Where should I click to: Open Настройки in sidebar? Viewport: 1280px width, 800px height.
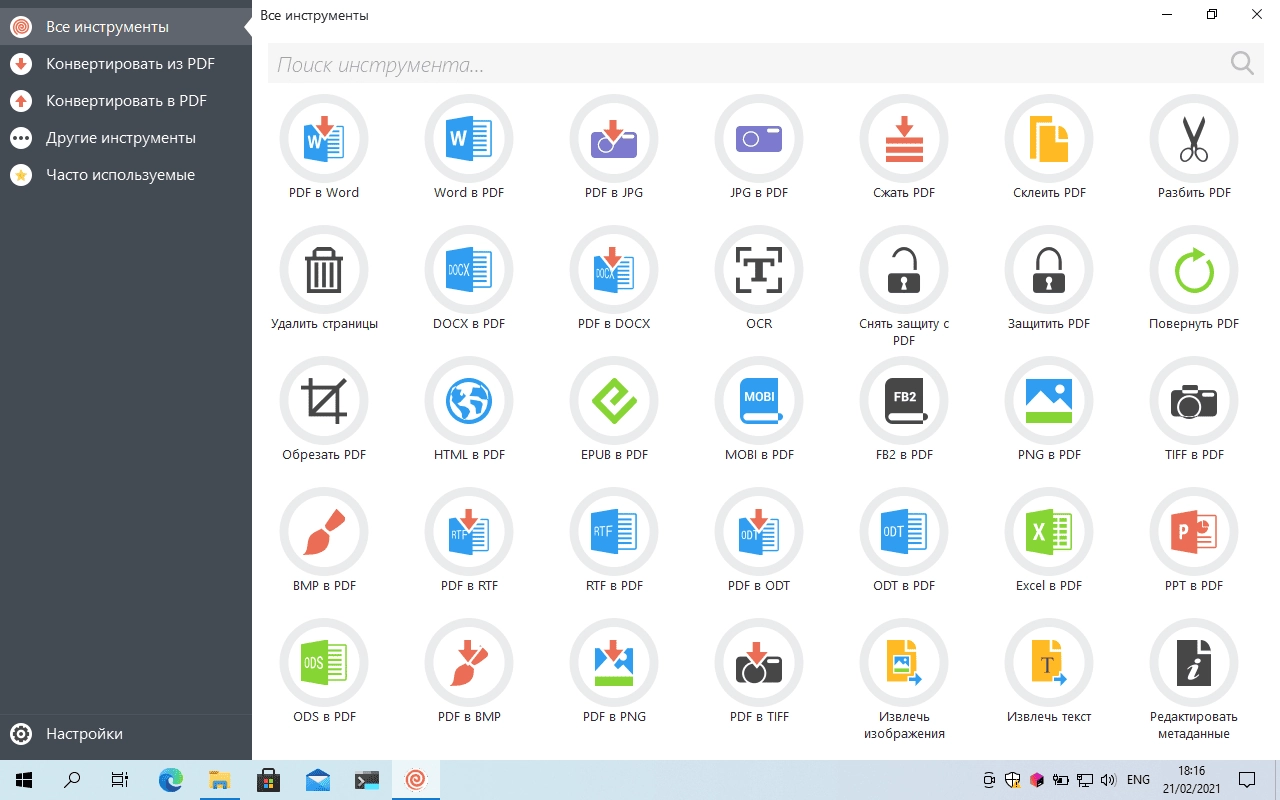[126, 734]
